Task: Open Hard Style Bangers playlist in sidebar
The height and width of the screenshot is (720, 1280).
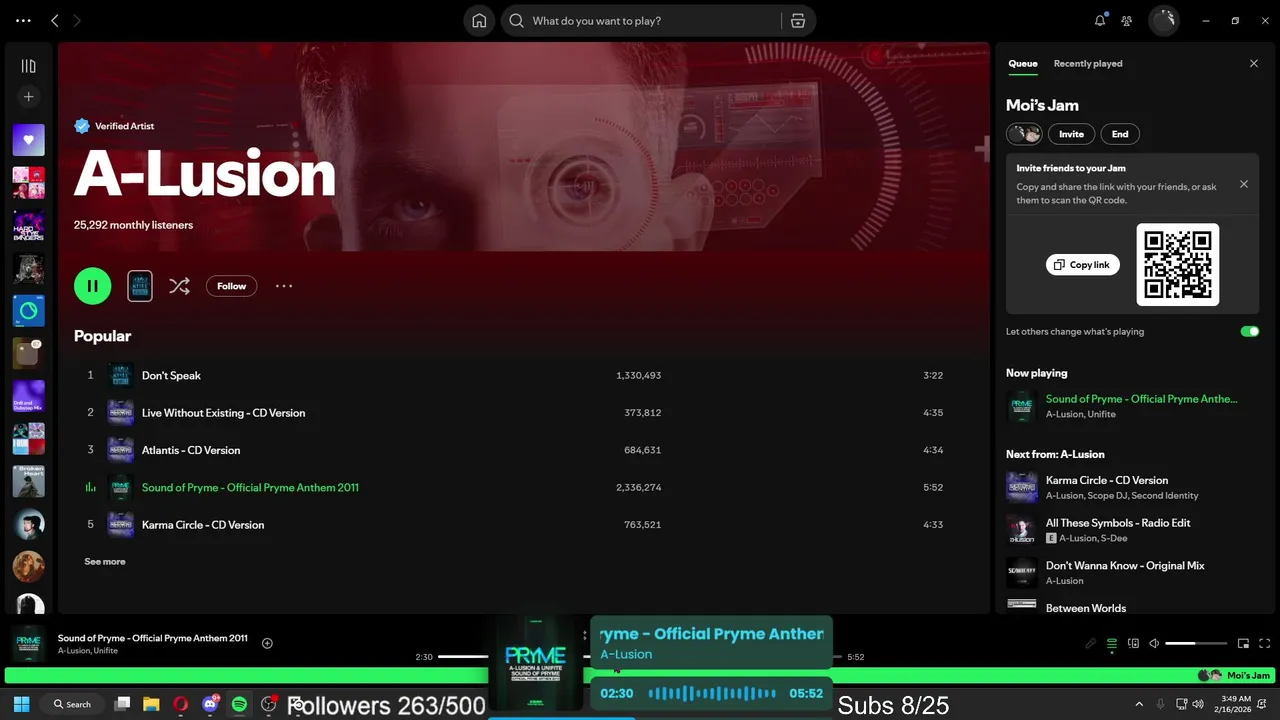Action: coord(28,226)
